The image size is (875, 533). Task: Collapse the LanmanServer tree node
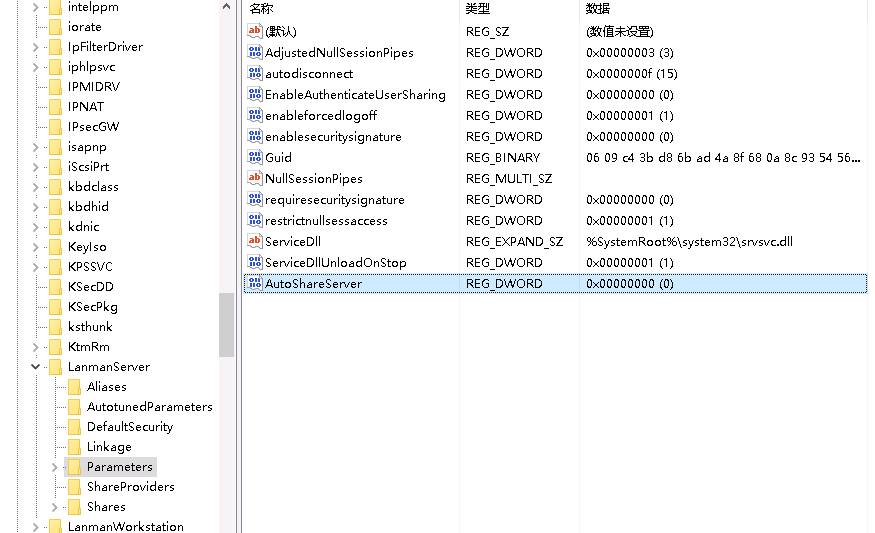tap(36, 367)
